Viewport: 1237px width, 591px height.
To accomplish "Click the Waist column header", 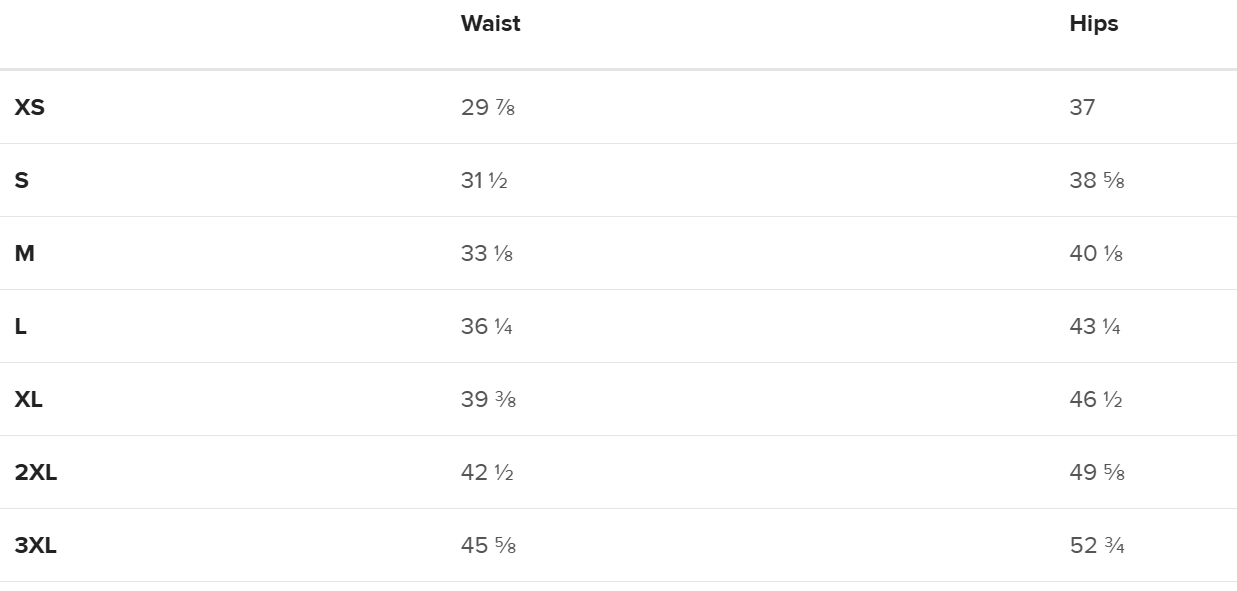I will tap(490, 24).
